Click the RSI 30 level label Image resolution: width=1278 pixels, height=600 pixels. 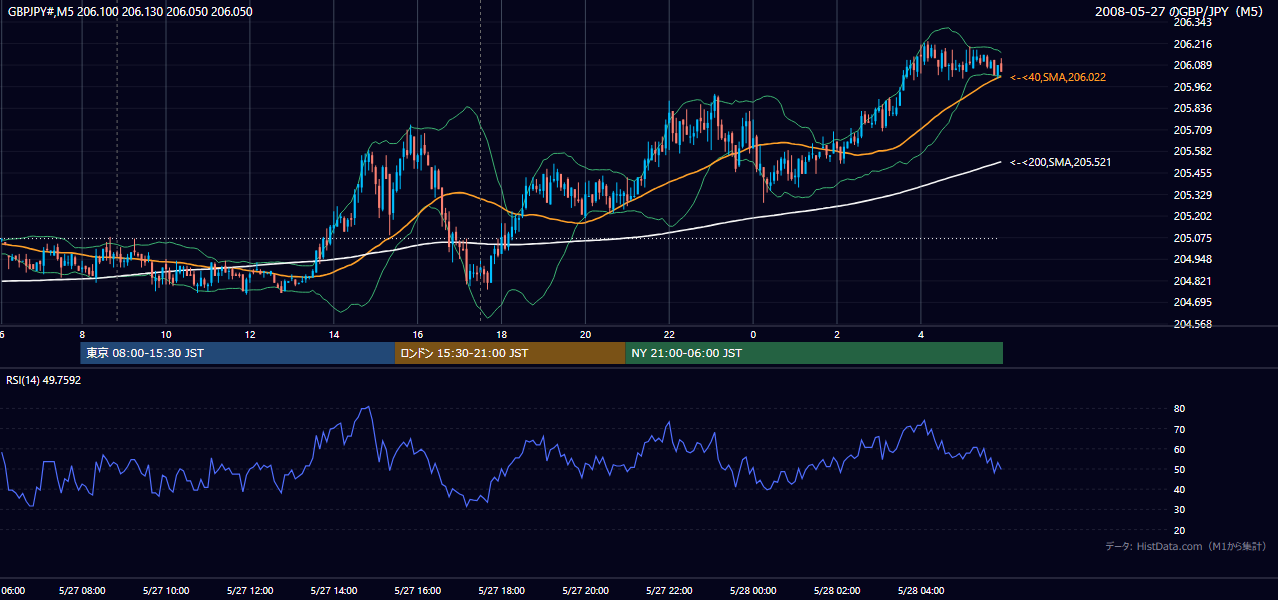1179,509
